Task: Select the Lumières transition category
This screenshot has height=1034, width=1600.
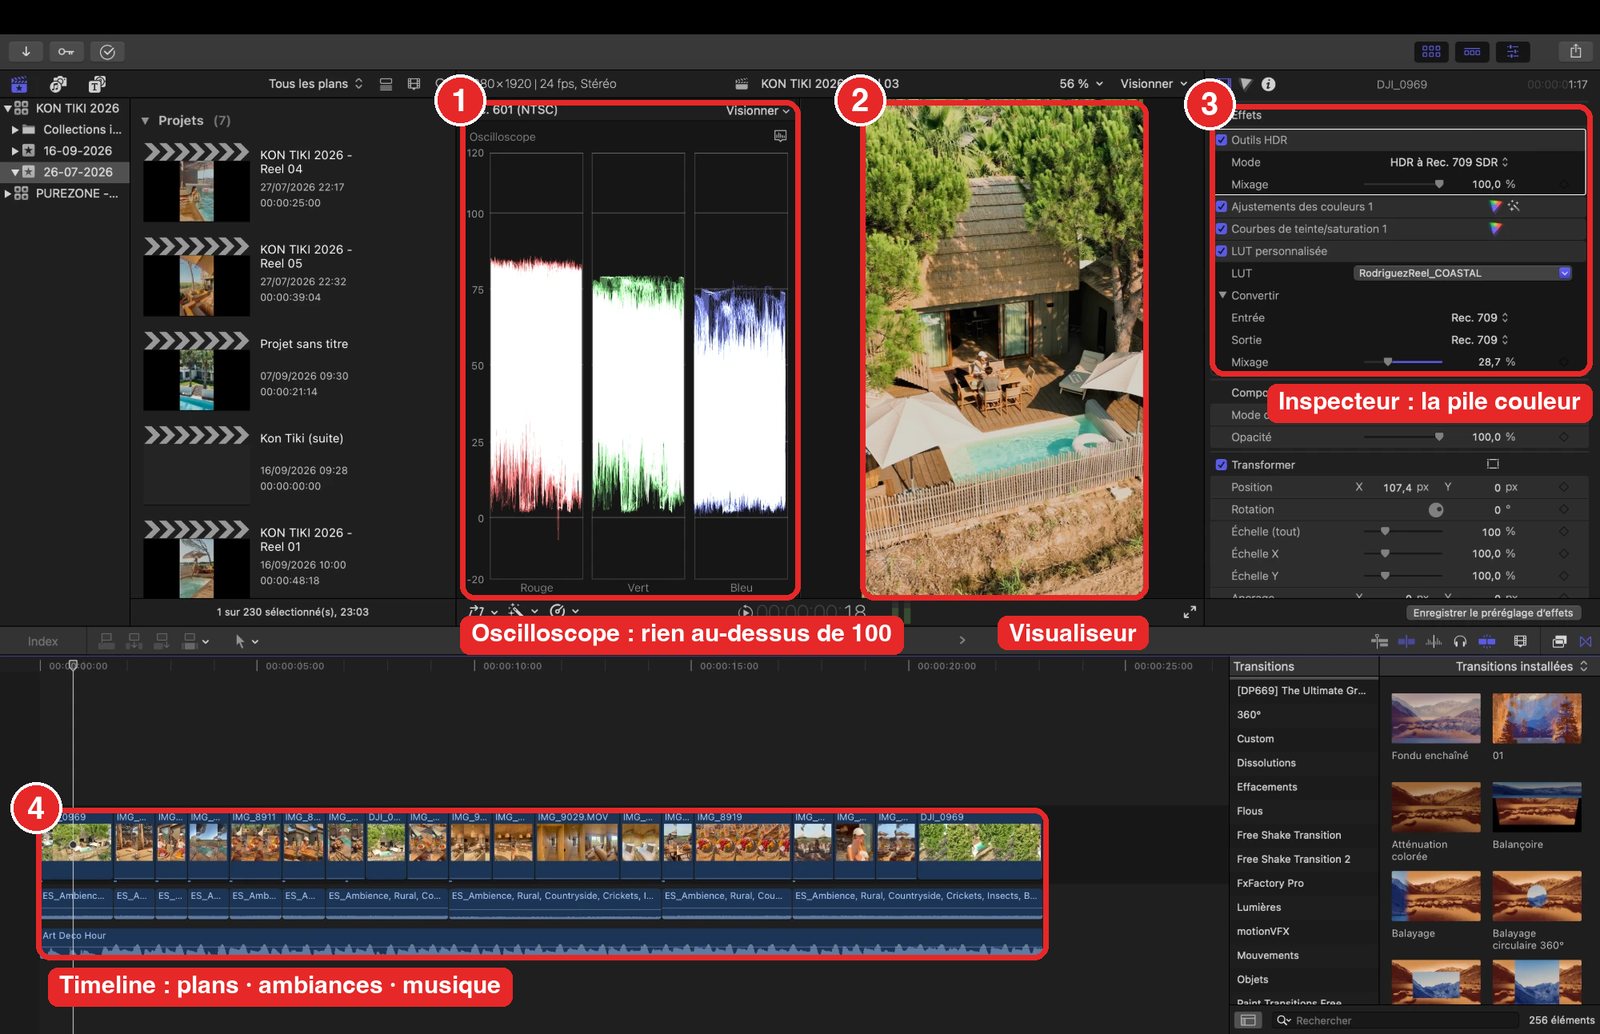Action: pyautogui.click(x=1259, y=907)
